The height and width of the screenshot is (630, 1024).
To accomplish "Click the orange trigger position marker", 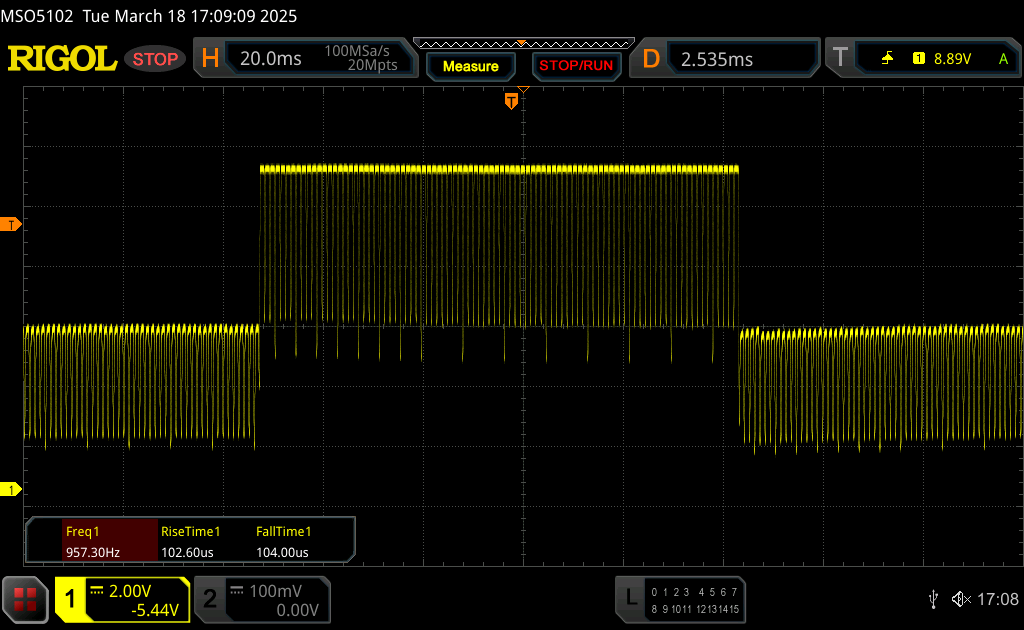I will click(x=511, y=101).
